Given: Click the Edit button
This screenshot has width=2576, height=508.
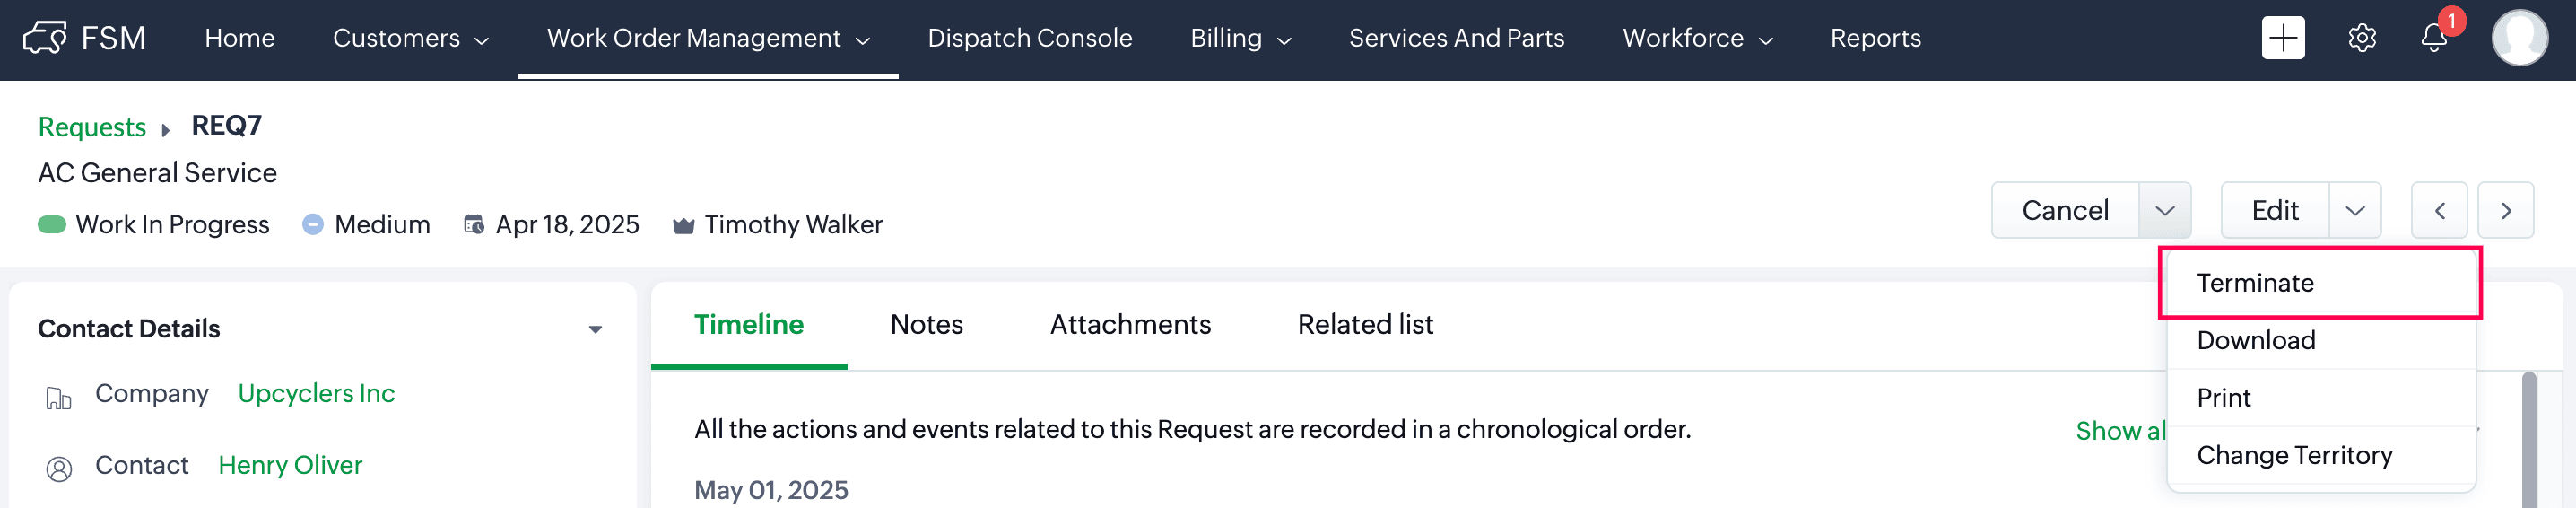Looking at the screenshot, I should pyautogui.click(x=2275, y=210).
